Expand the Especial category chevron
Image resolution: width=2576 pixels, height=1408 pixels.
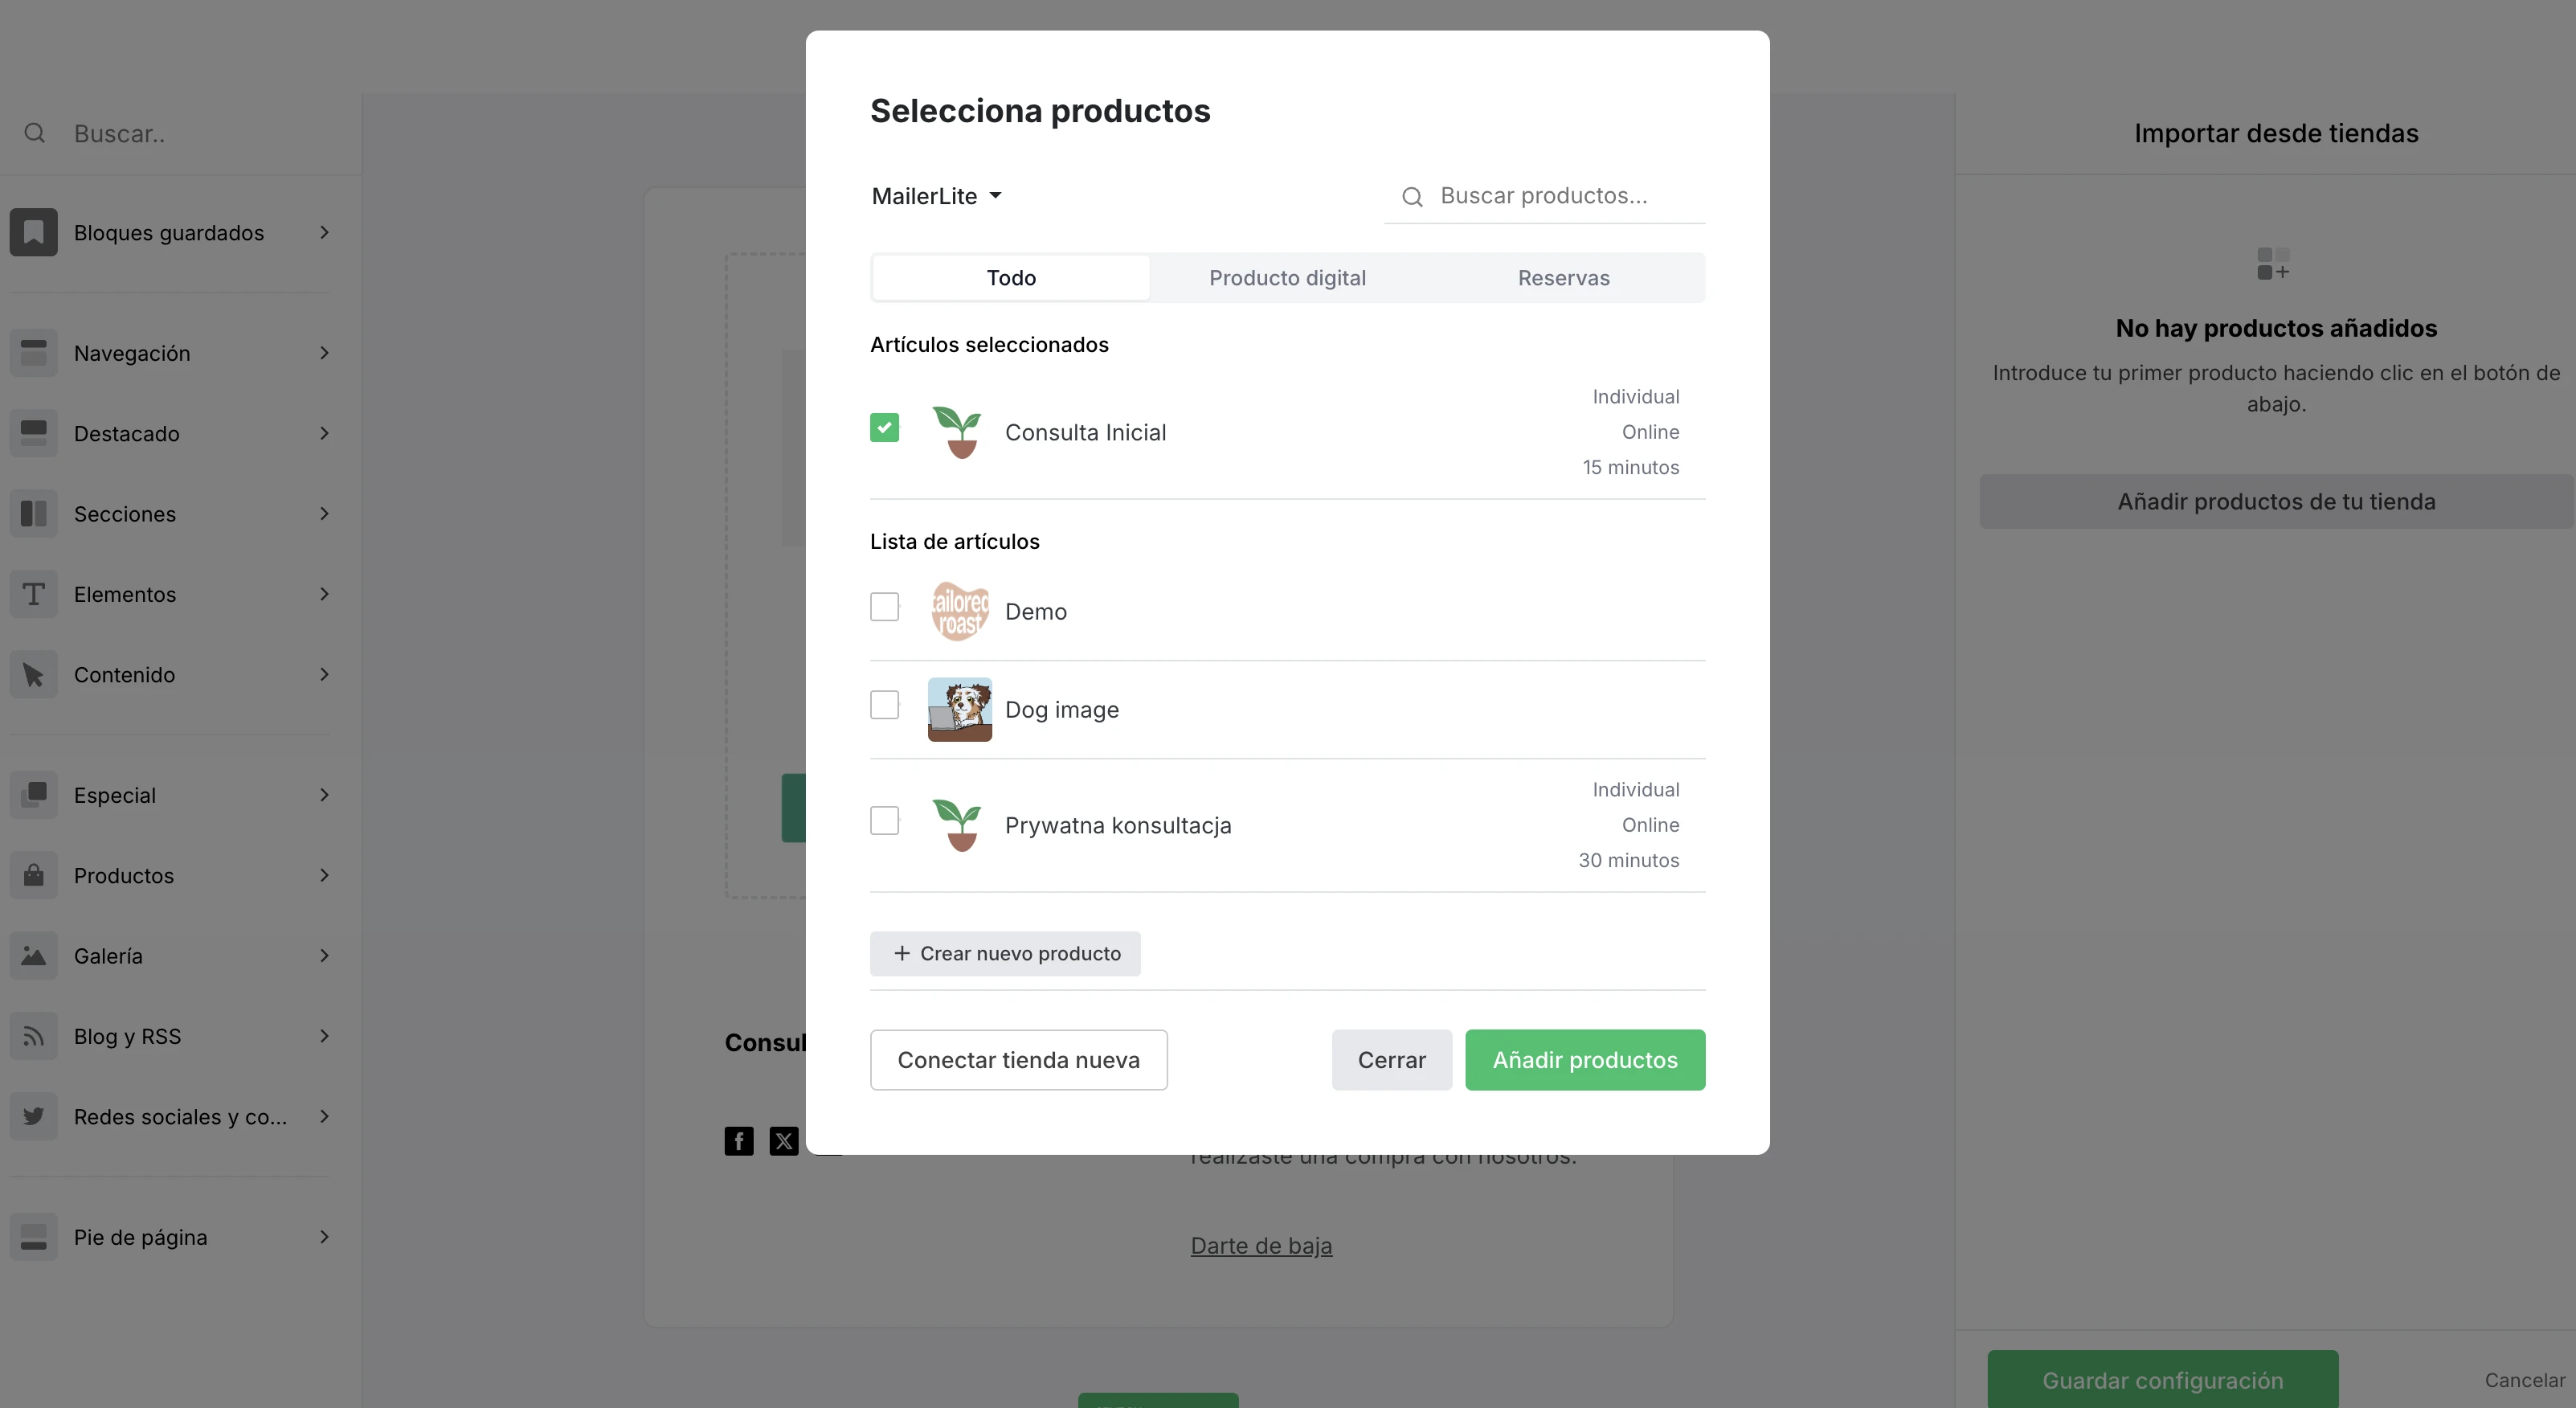(x=324, y=795)
